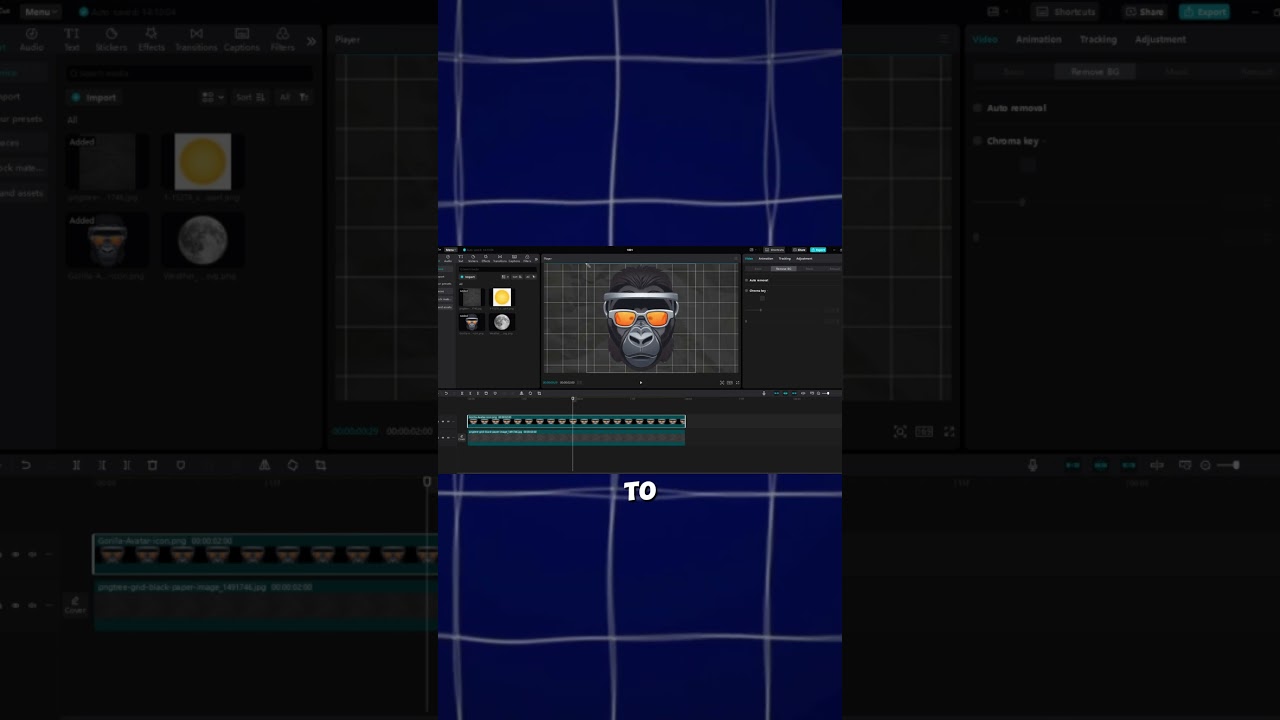Screen dimensions: 1280x720
Task: Select Gorilla-Avatar-icon.png clip in large backdrop timeline
Action: (266, 554)
